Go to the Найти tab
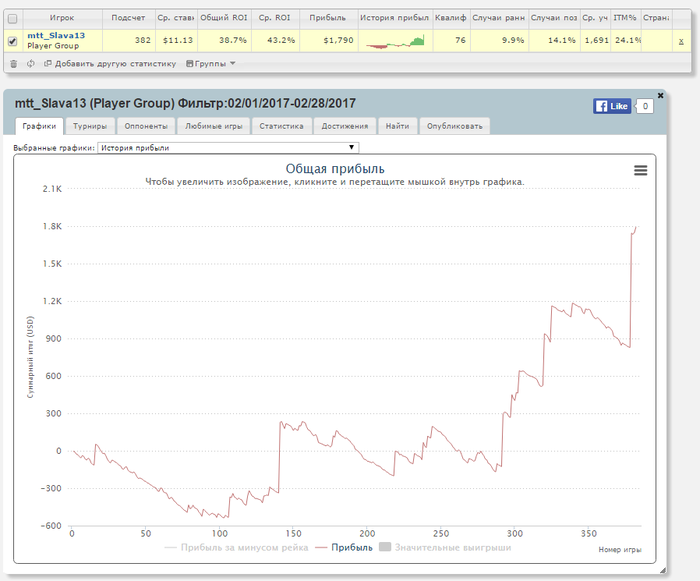This screenshot has width=700, height=581. click(x=397, y=126)
